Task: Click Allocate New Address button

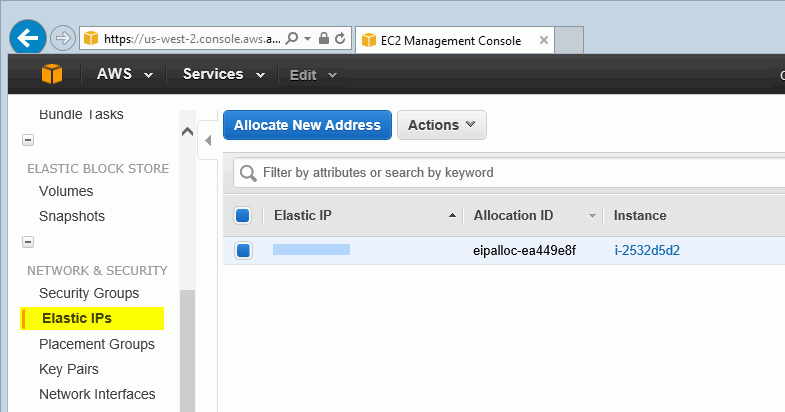Action: click(307, 125)
